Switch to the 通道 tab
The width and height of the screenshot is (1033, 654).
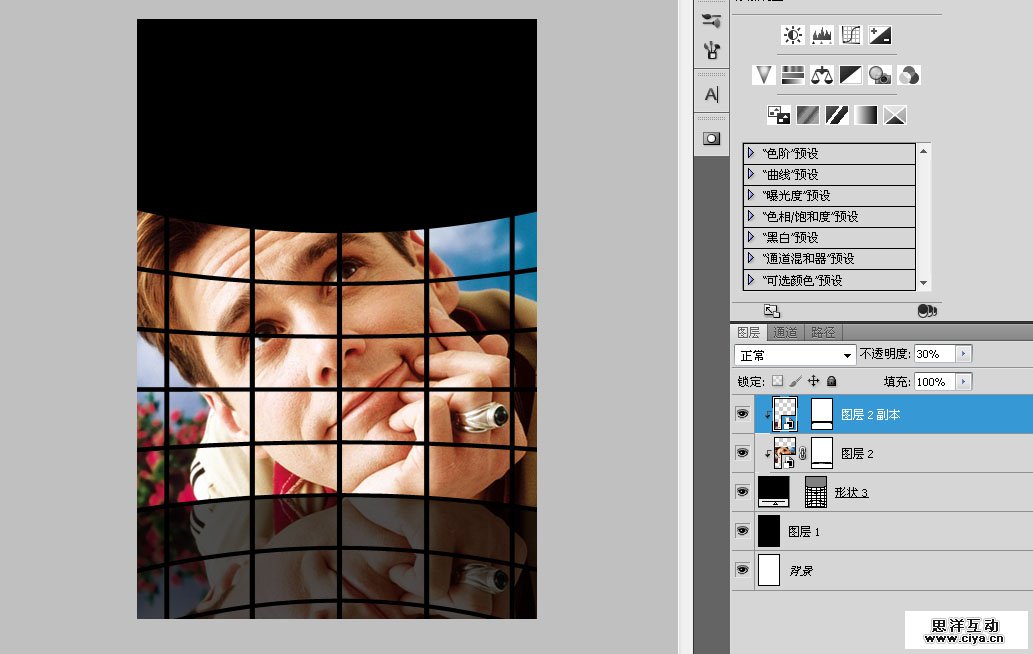(x=786, y=333)
